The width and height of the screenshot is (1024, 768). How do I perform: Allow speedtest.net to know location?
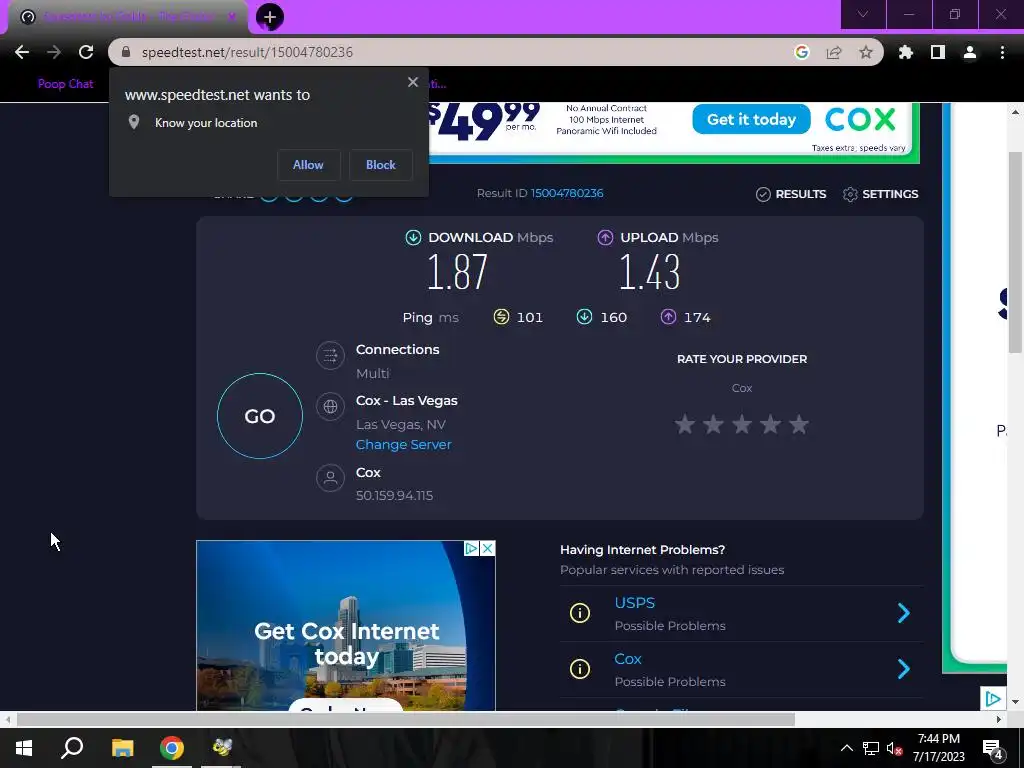pyautogui.click(x=308, y=165)
